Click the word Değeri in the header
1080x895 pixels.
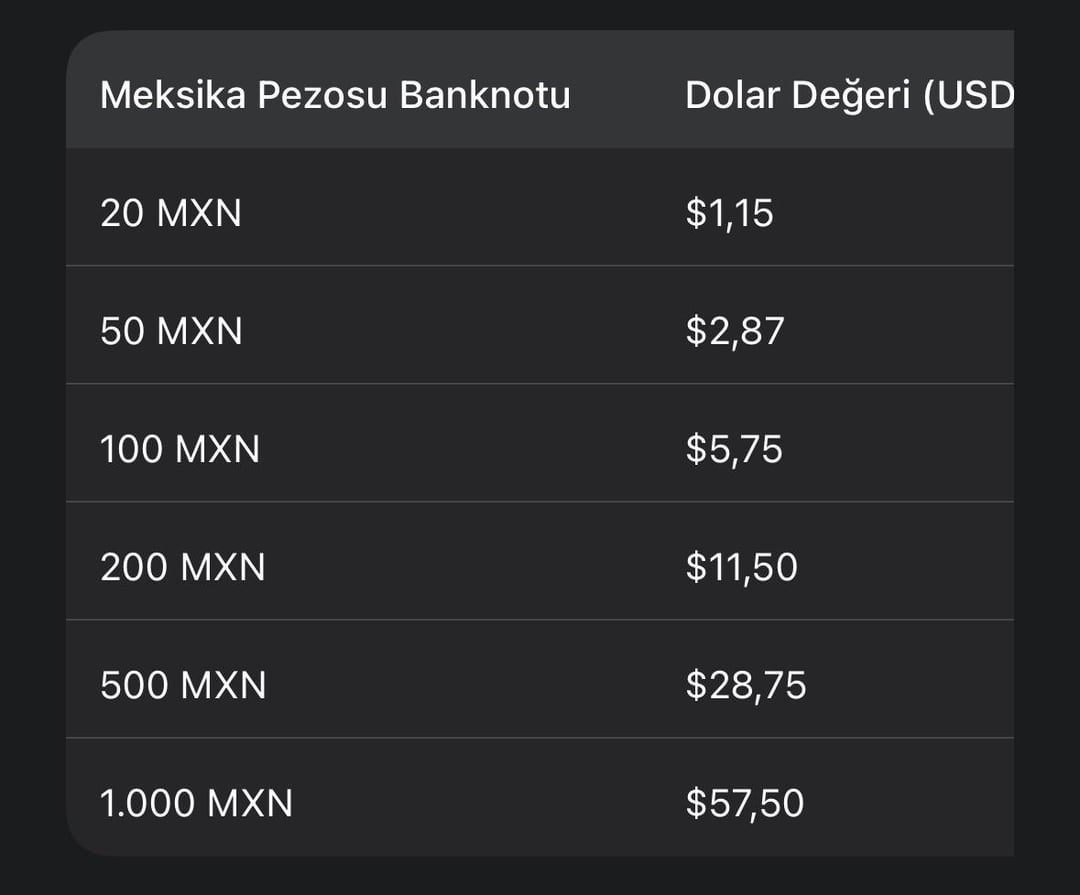coord(851,96)
